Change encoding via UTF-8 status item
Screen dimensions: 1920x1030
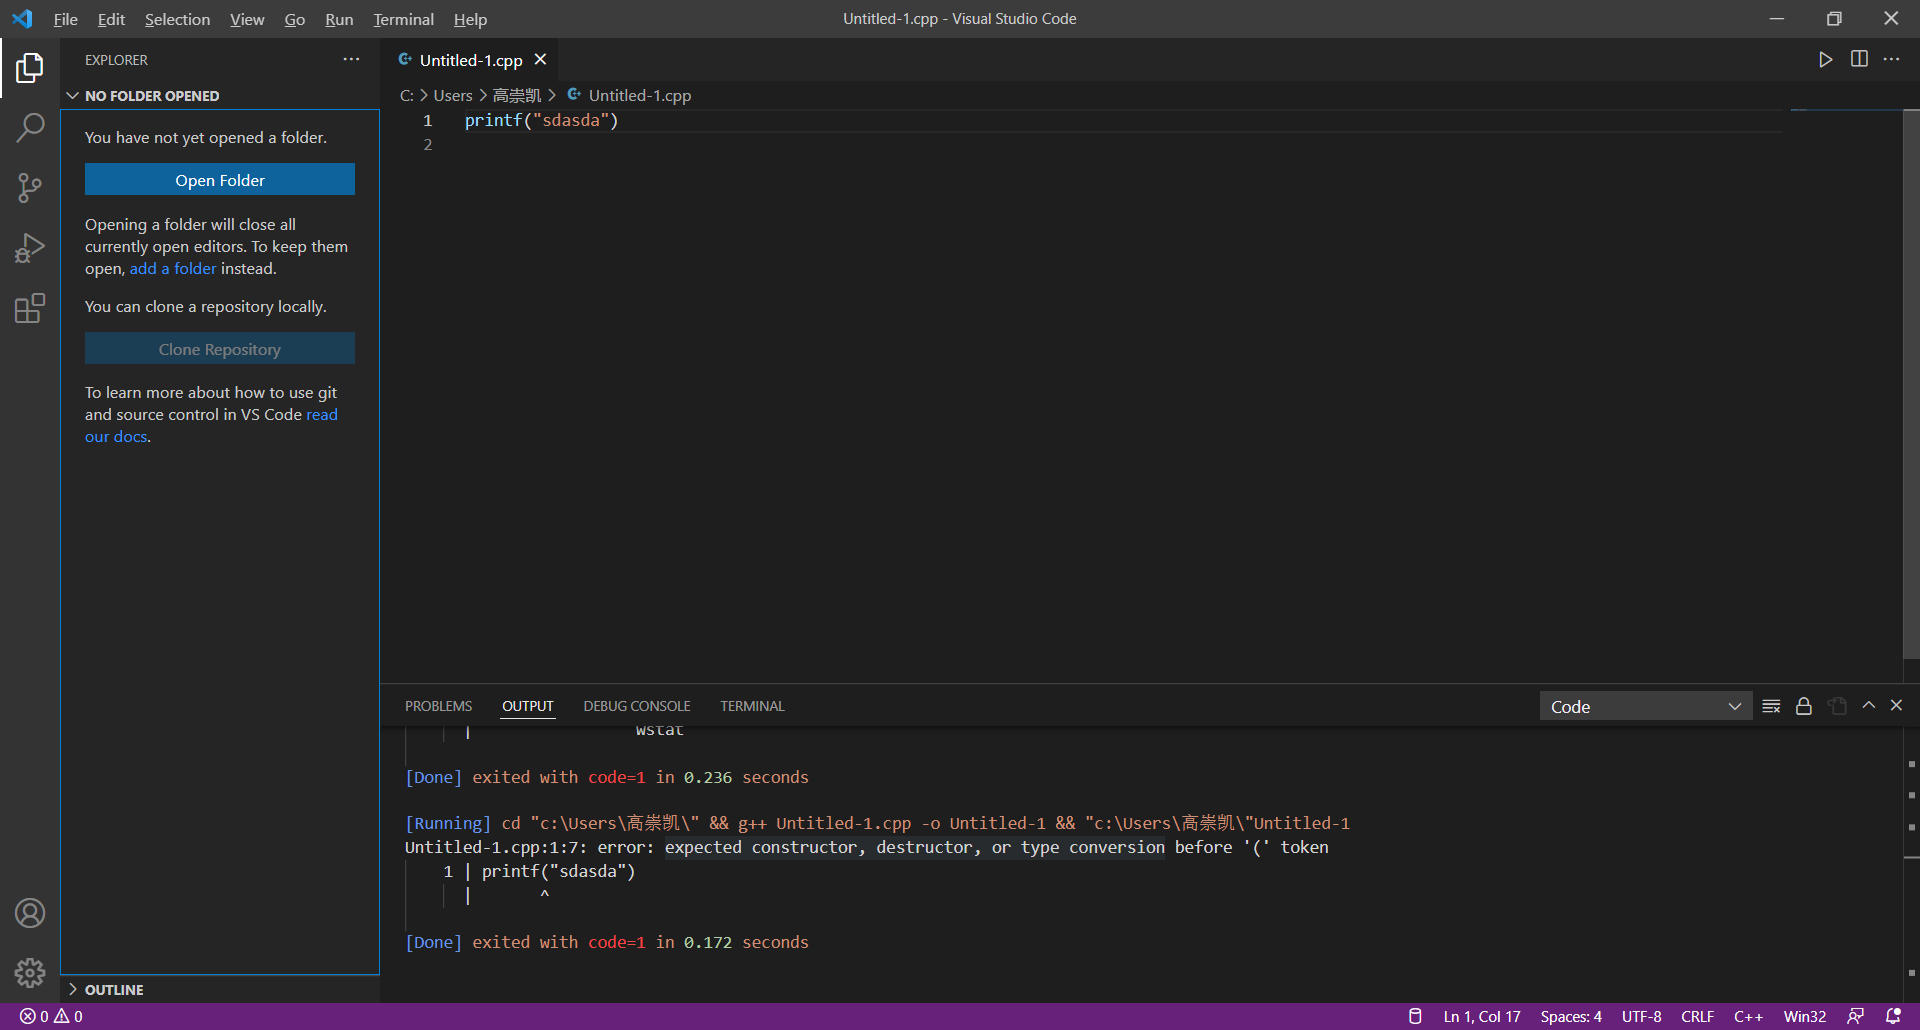pyautogui.click(x=1642, y=1016)
